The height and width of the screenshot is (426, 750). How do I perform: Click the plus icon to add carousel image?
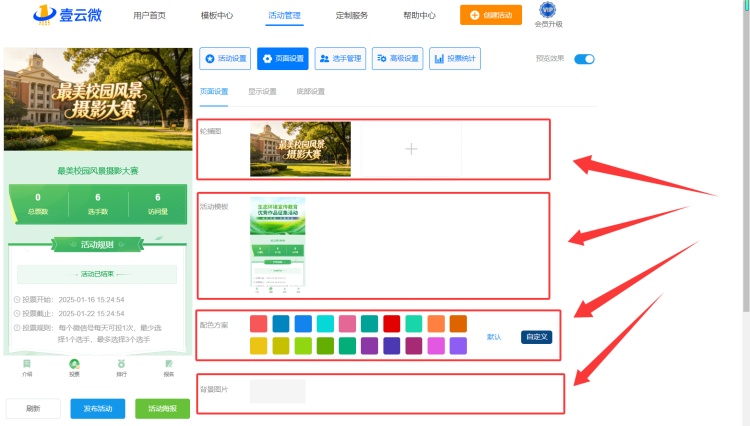click(411, 149)
